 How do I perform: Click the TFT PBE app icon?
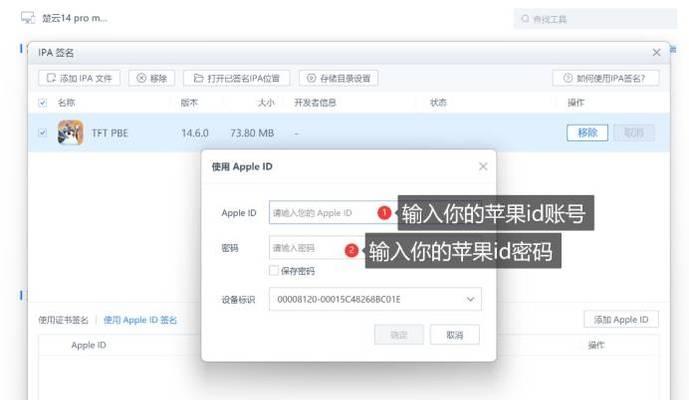(x=70, y=132)
